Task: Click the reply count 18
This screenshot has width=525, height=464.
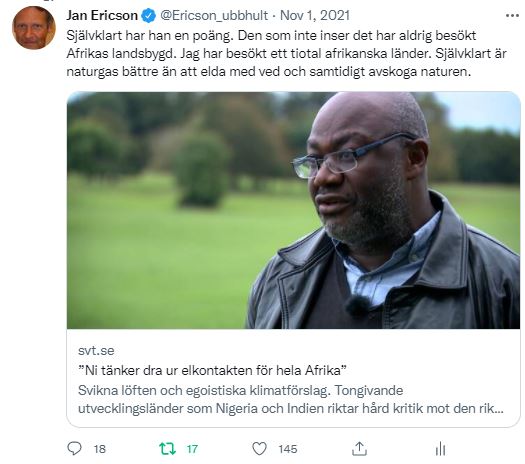Action: pos(99,449)
